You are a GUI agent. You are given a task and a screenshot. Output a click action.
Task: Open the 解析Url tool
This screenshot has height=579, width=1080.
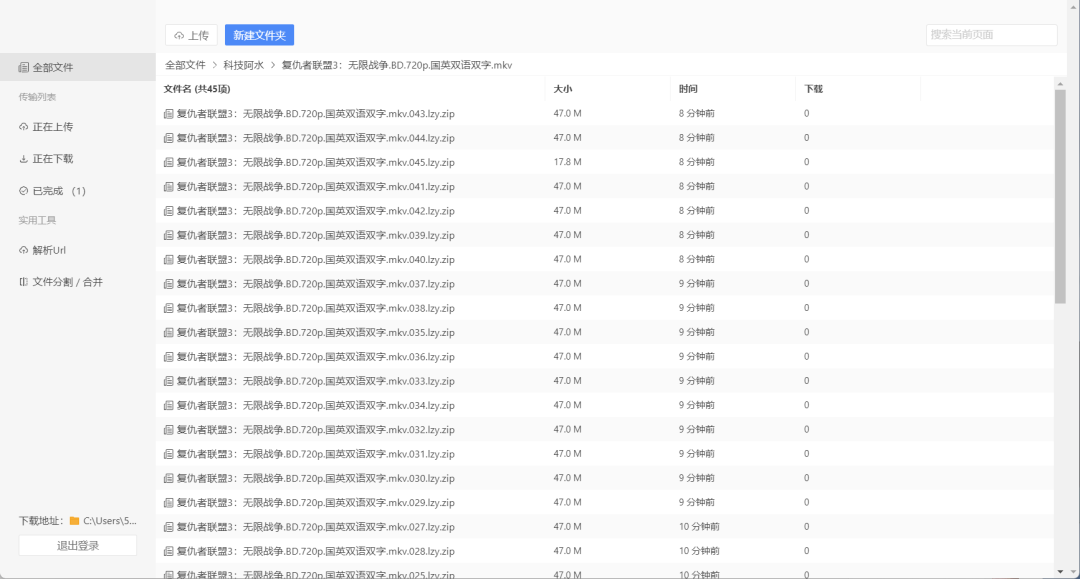48,250
